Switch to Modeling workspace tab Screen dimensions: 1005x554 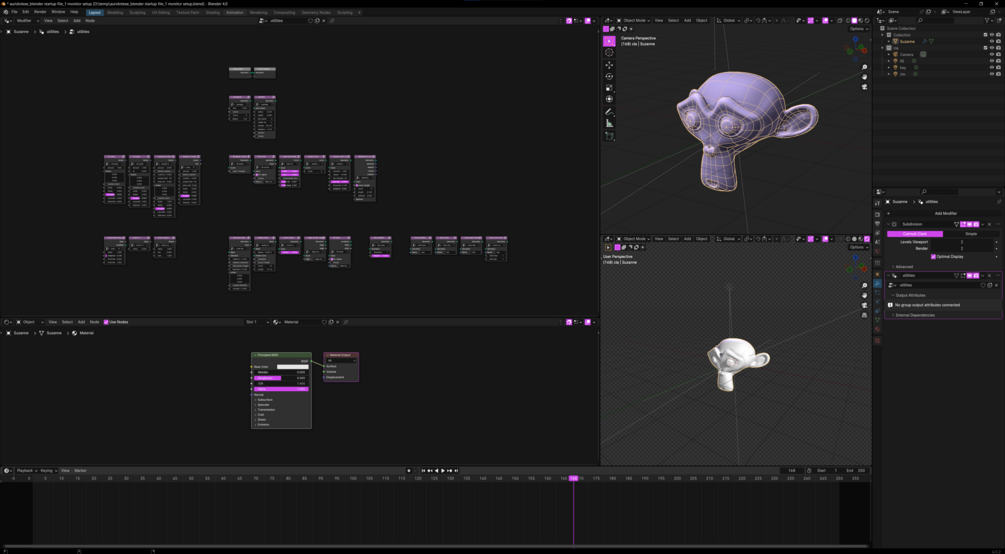[115, 12]
